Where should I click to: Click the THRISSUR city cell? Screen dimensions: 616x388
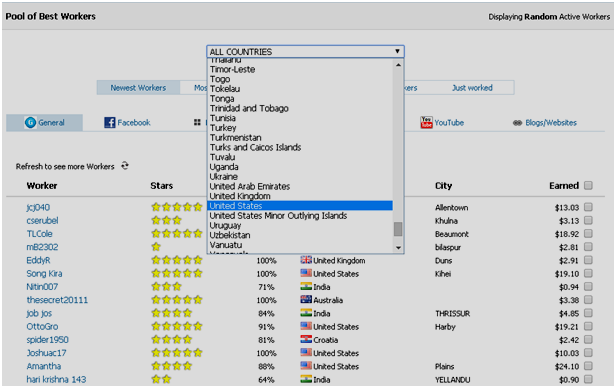pos(452,313)
